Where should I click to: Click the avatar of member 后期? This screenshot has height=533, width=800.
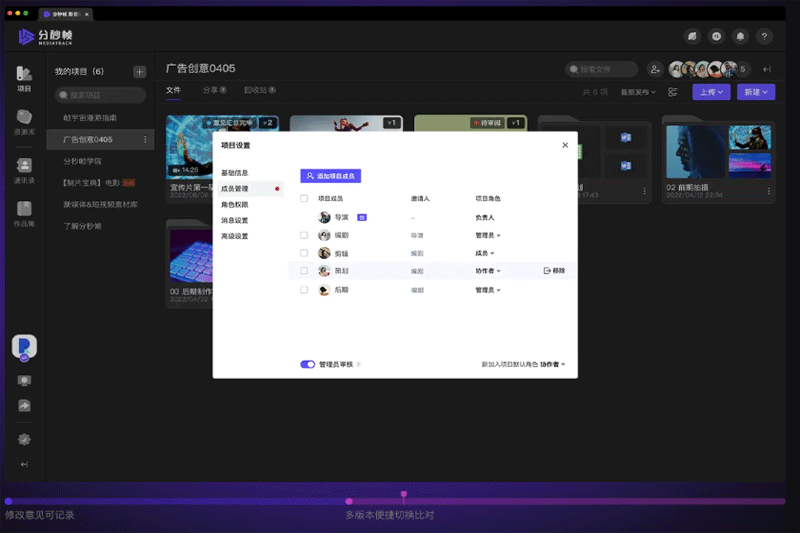[324, 290]
